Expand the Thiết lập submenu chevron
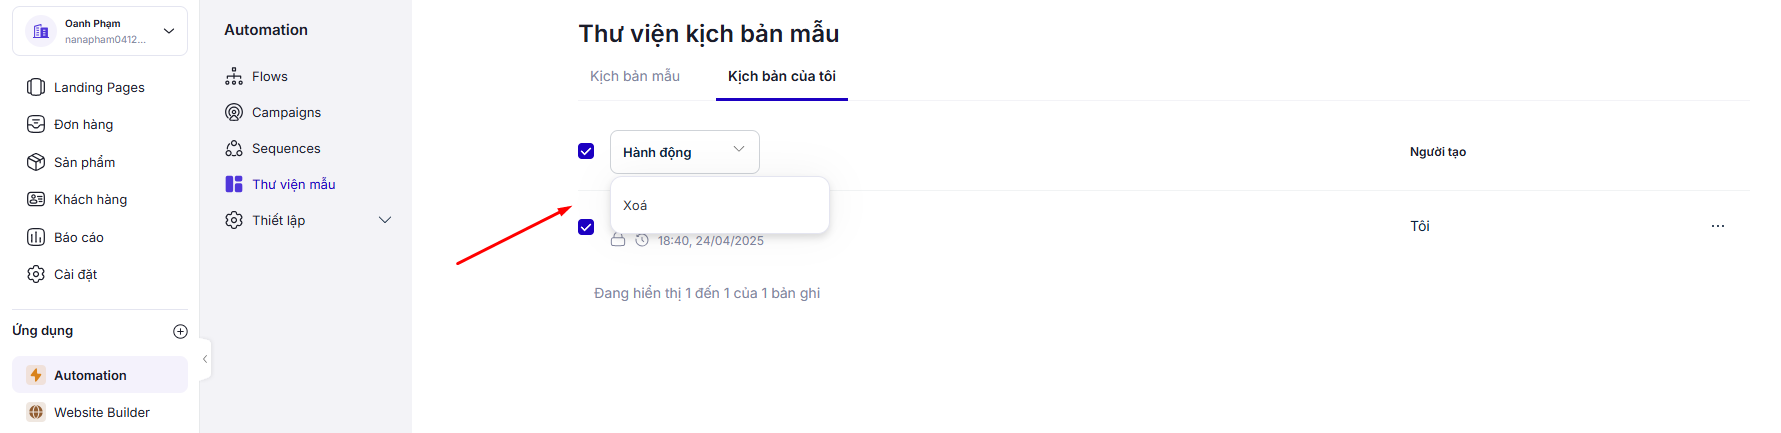Image resolution: width=1781 pixels, height=433 pixels. (x=385, y=220)
